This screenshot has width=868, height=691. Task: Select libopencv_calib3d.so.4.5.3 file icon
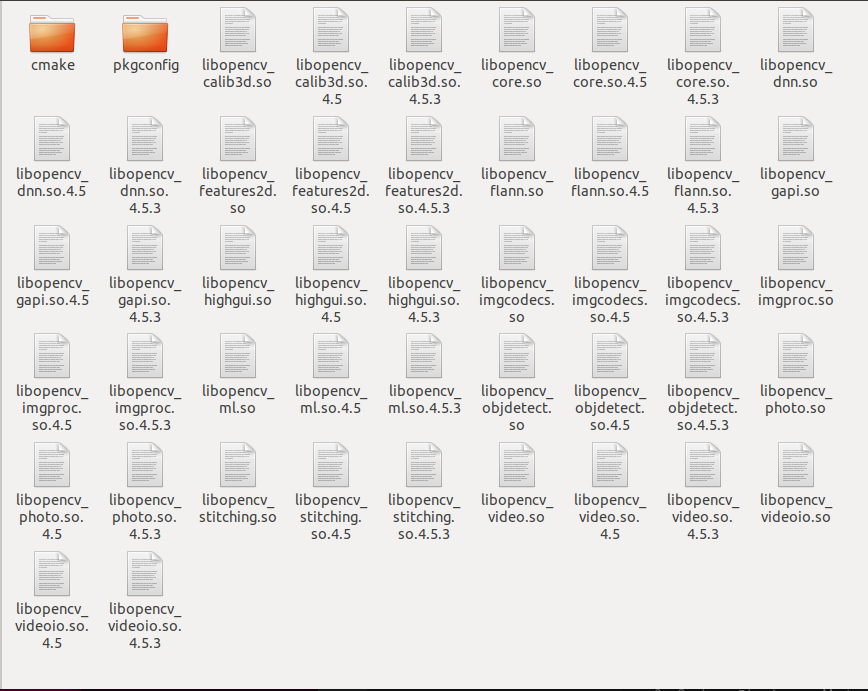(424, 30)
